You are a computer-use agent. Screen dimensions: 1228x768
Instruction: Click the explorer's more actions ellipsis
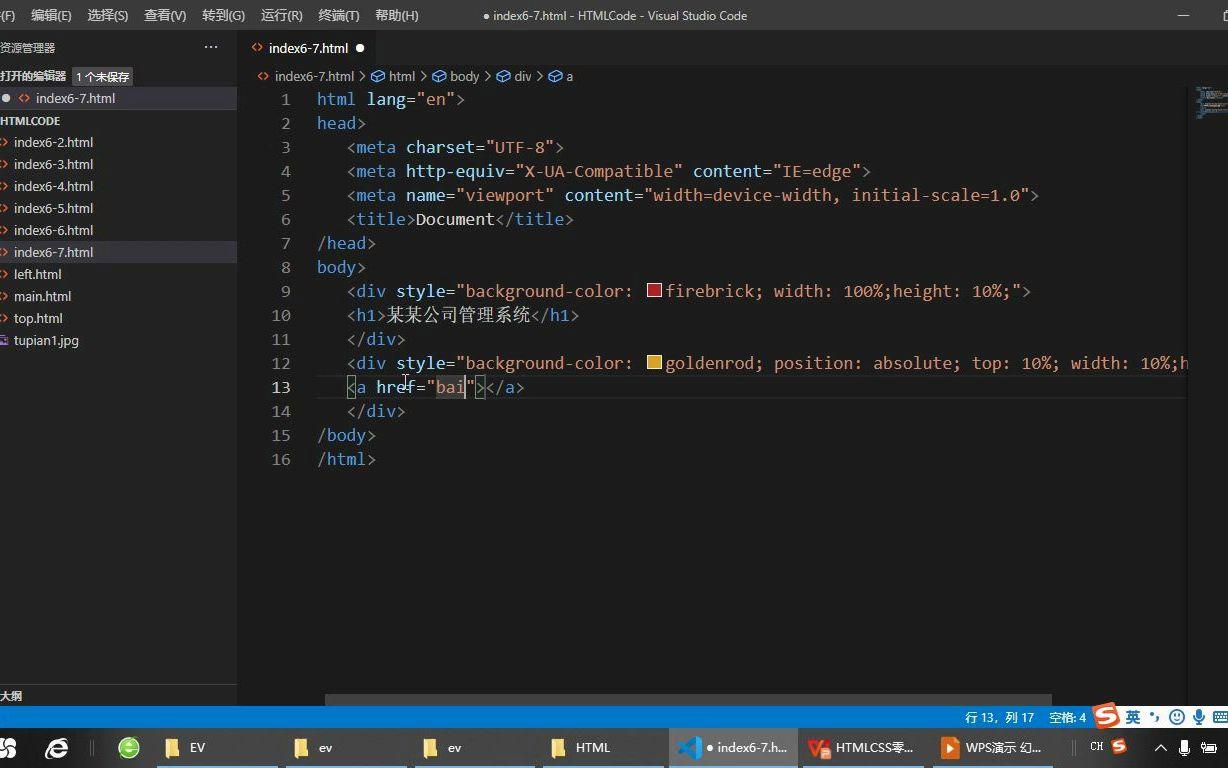211,47
